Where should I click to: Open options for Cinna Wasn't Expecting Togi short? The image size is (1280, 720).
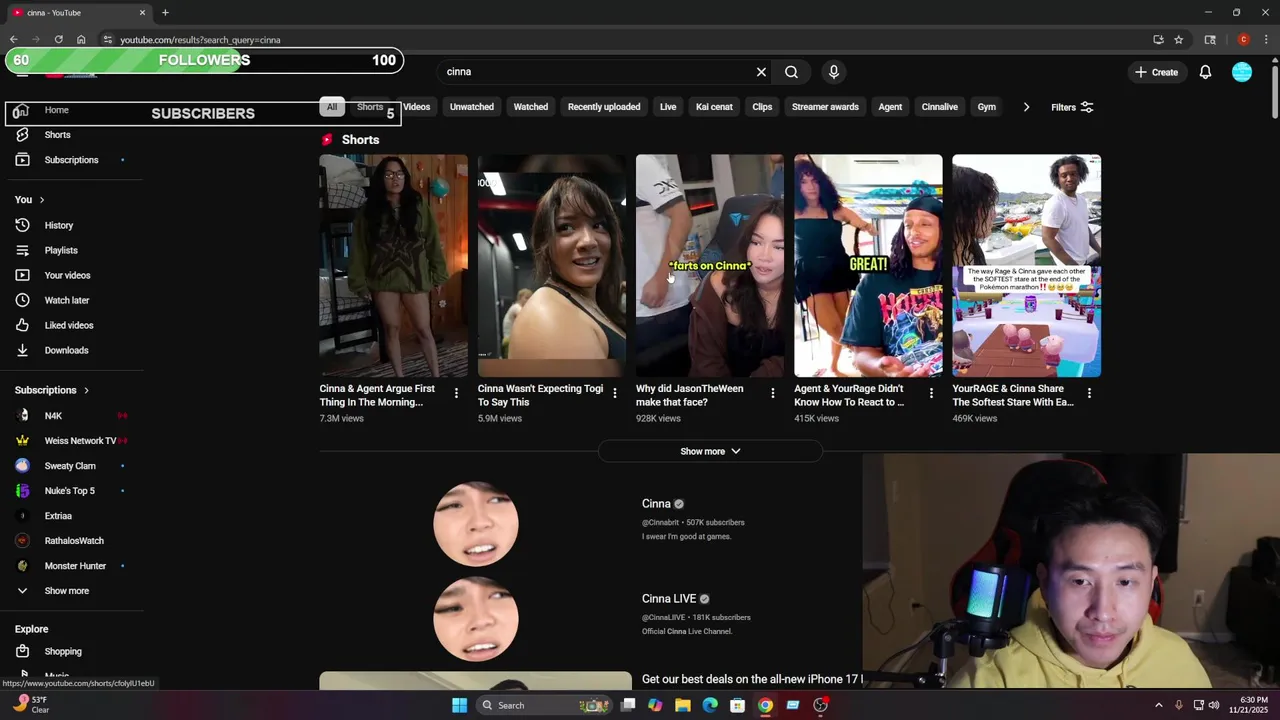(x=614, y=393)
